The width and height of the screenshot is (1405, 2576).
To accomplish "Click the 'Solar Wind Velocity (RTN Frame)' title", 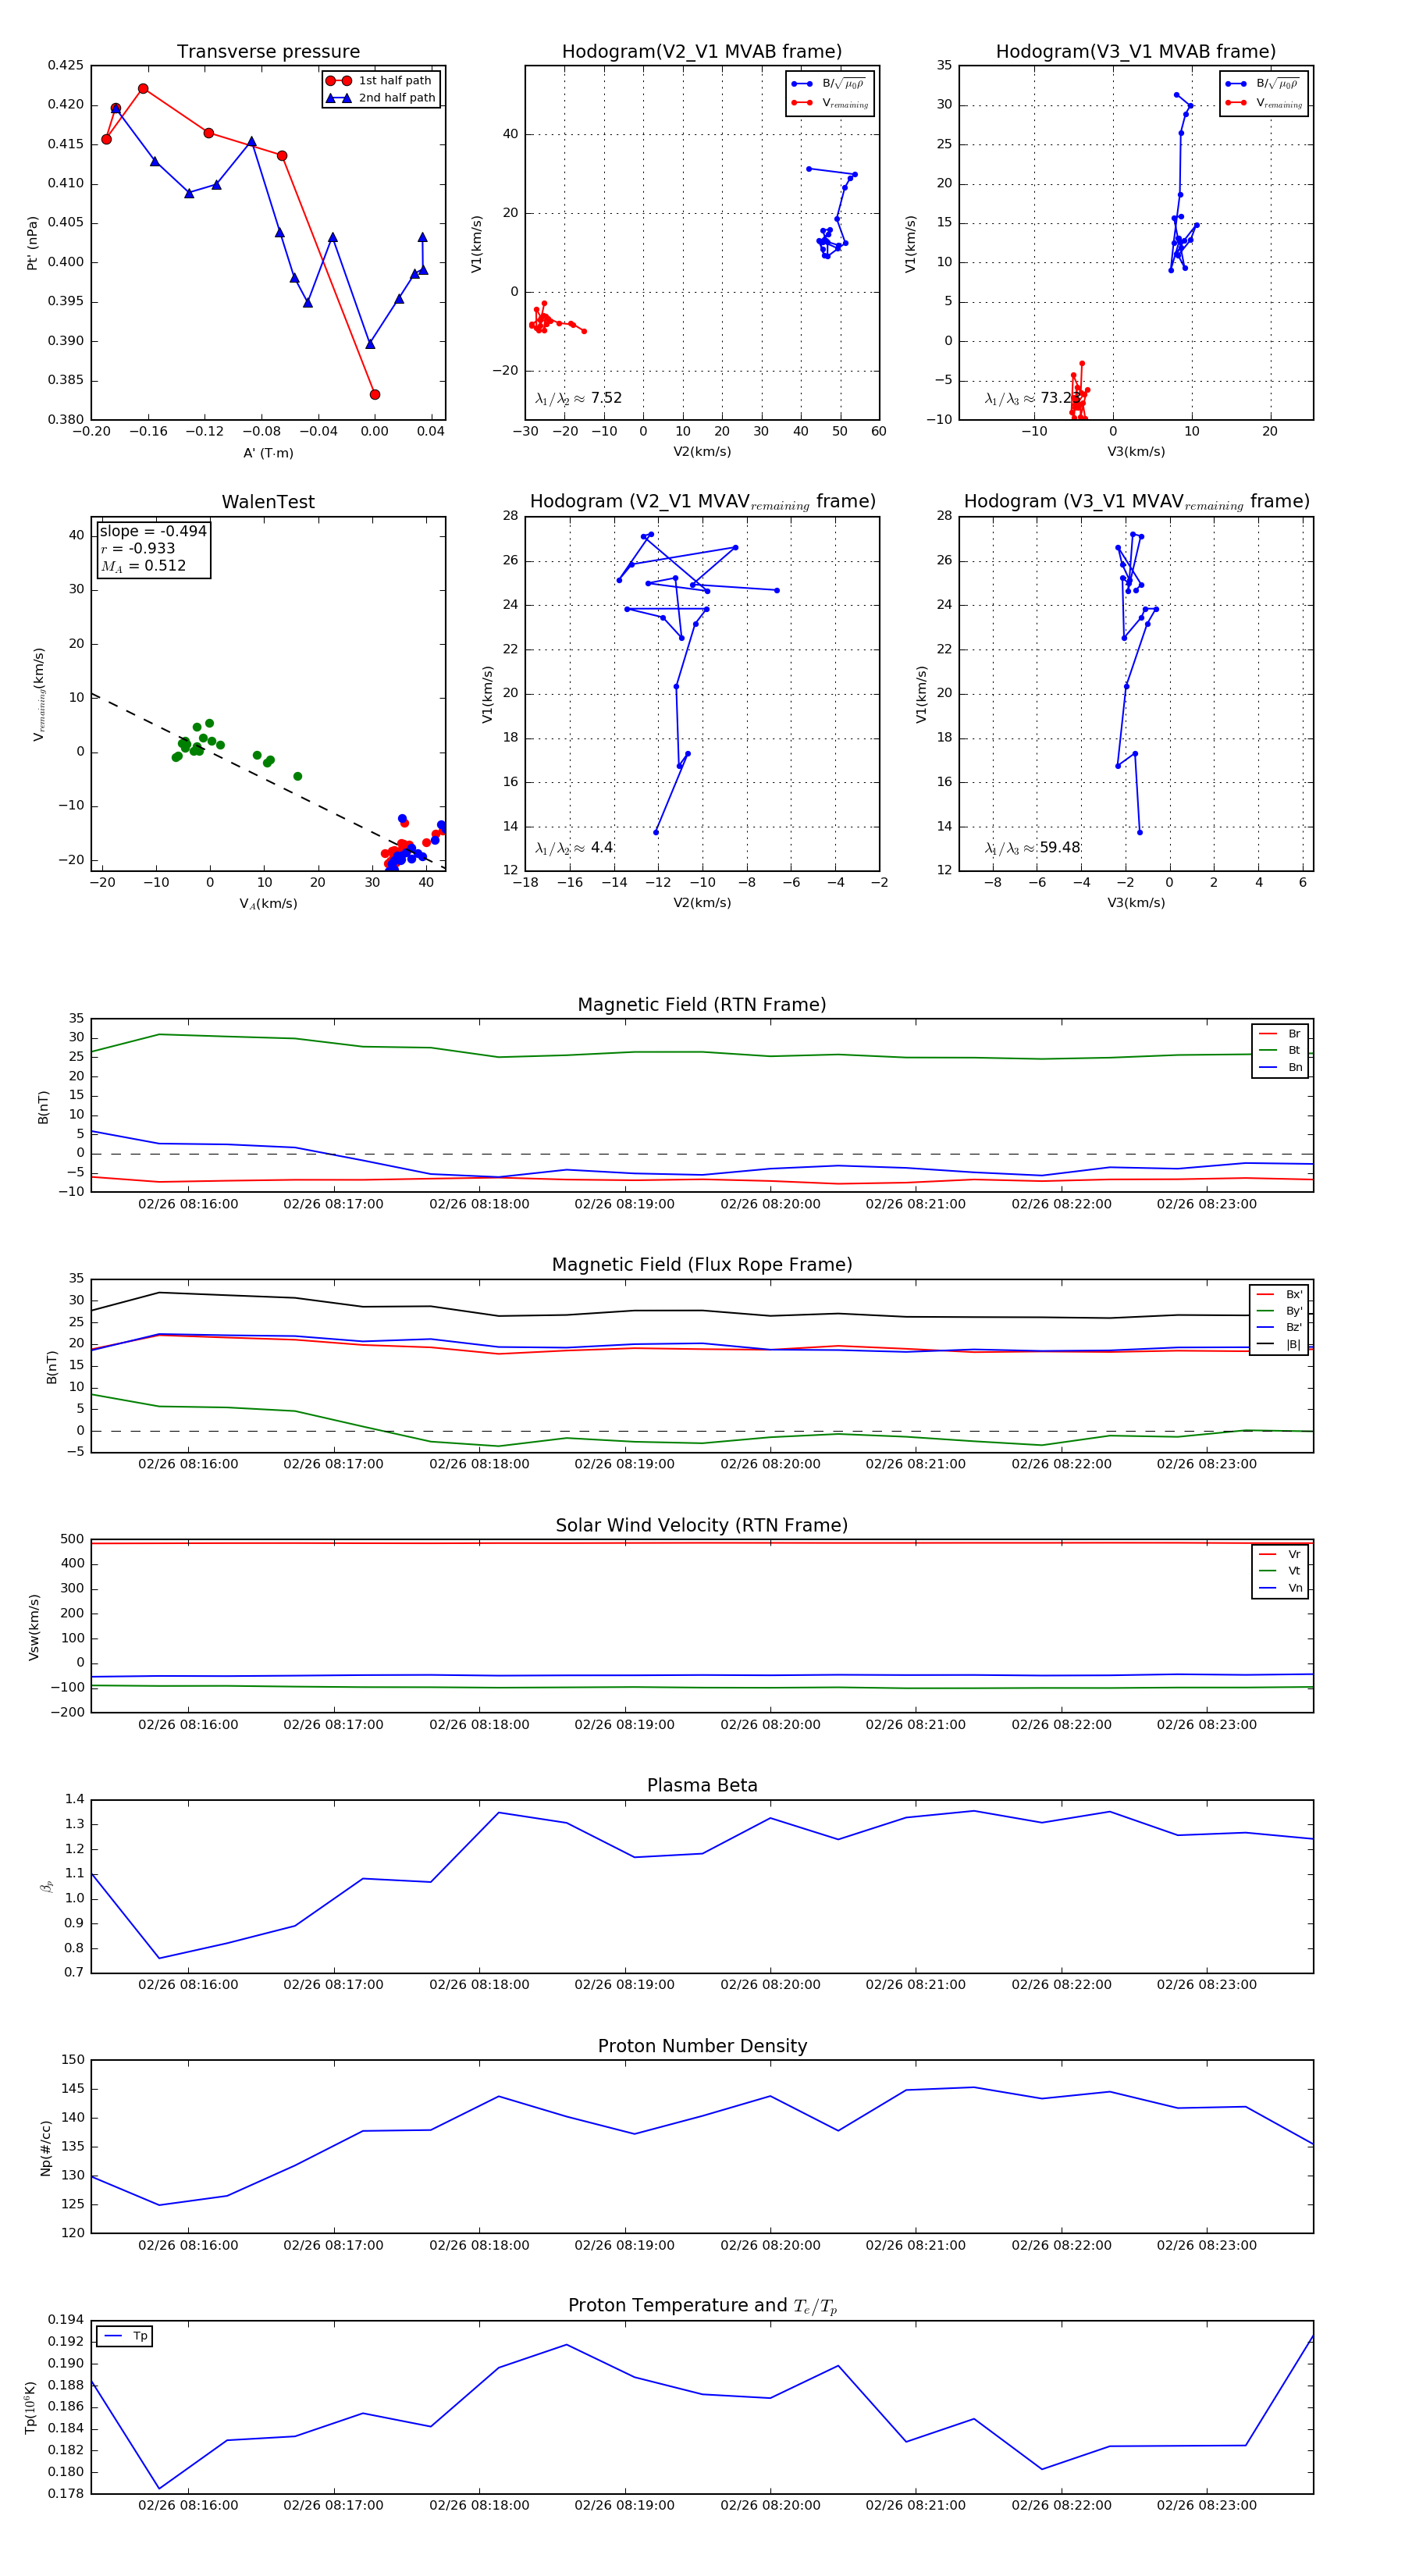I will 702,1525.
